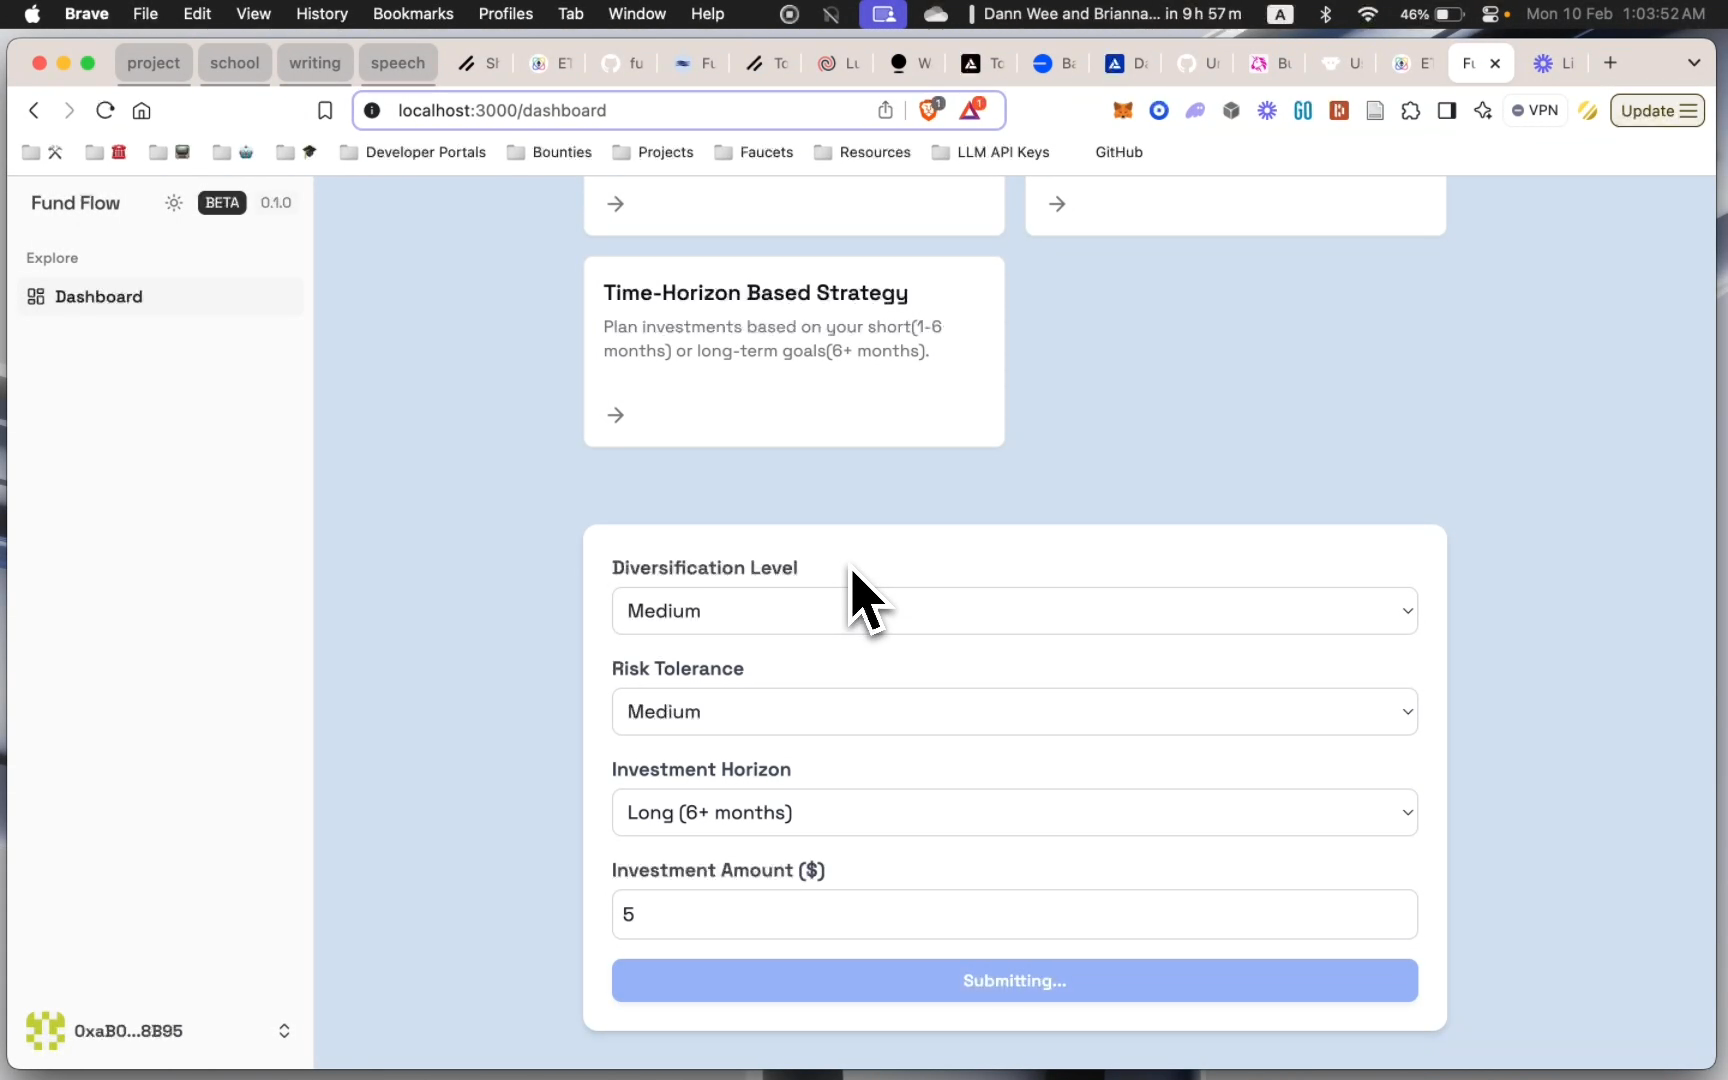Open Faucets bookmark folder
Image resolution: width=1728 pixels, height=1080 pixels.
(754, 152)
